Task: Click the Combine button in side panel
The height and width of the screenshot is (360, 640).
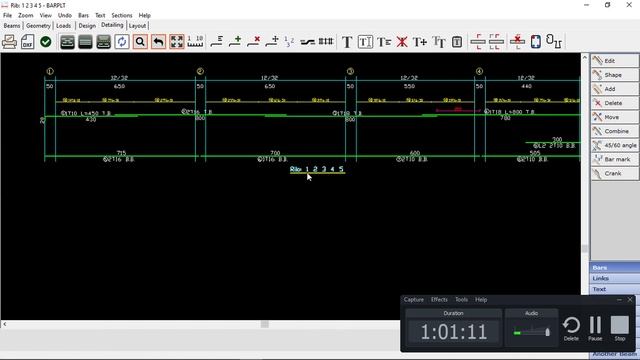Action: pyautogui.click(x=615, y=131)
